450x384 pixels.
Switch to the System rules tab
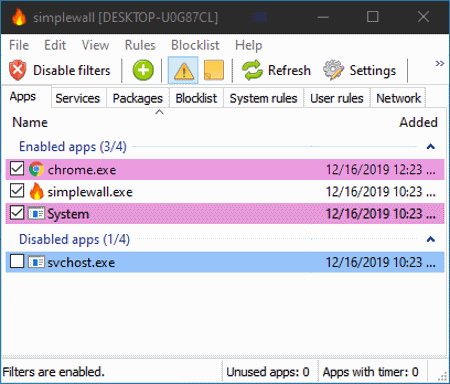coord(263,98)
